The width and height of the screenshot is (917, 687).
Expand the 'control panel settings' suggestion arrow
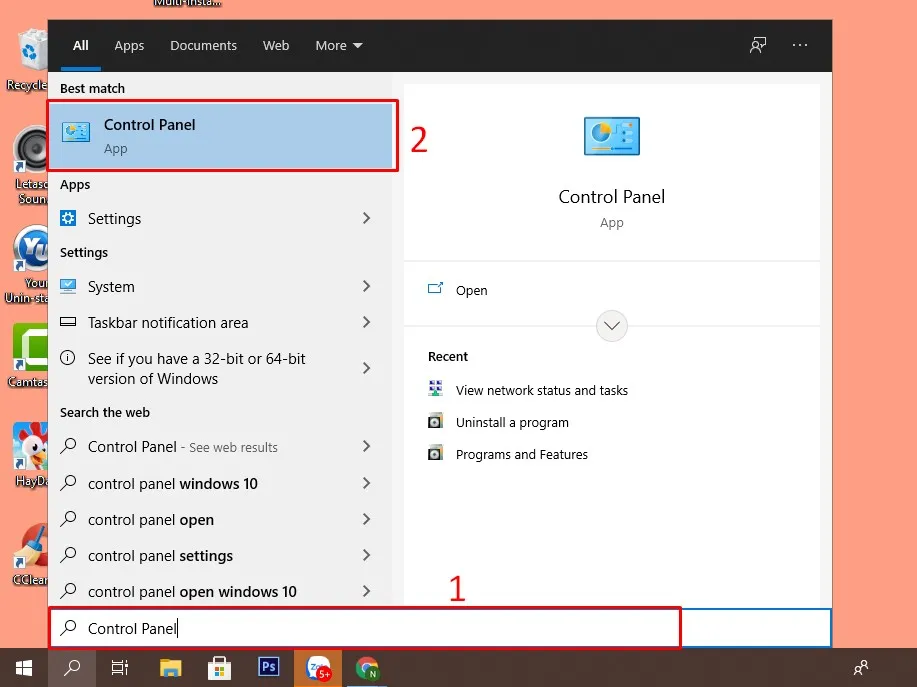tap(366, 555)
